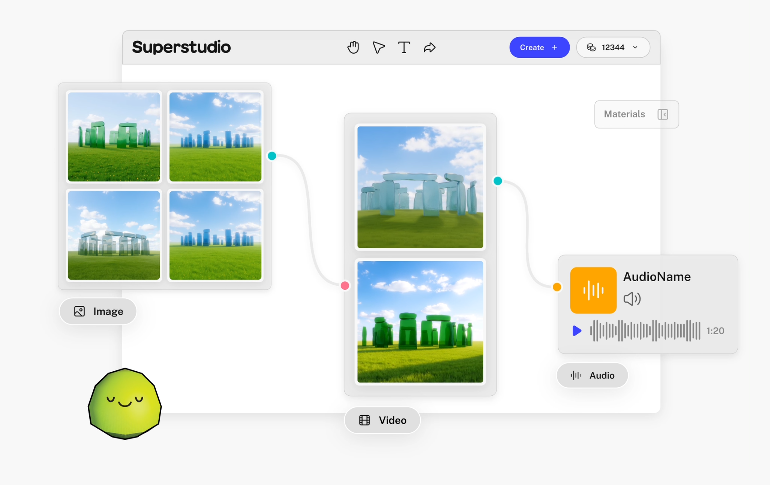Viewport: 770px width, 485px height.
Task: Select the bottom-left glass Stonehenge image
Action: pos(114,235)
